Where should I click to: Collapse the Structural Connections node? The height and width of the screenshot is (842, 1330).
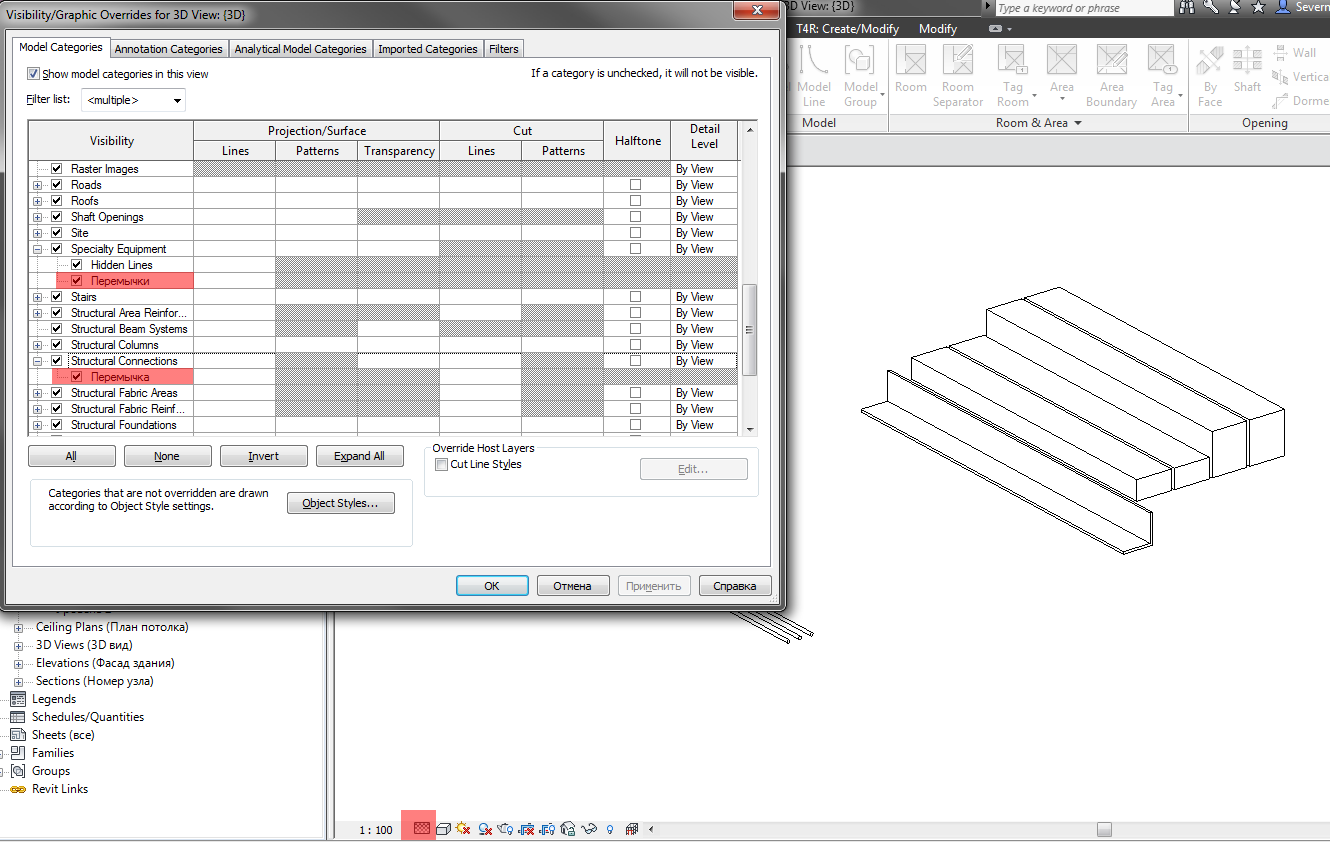click(38, 361)
